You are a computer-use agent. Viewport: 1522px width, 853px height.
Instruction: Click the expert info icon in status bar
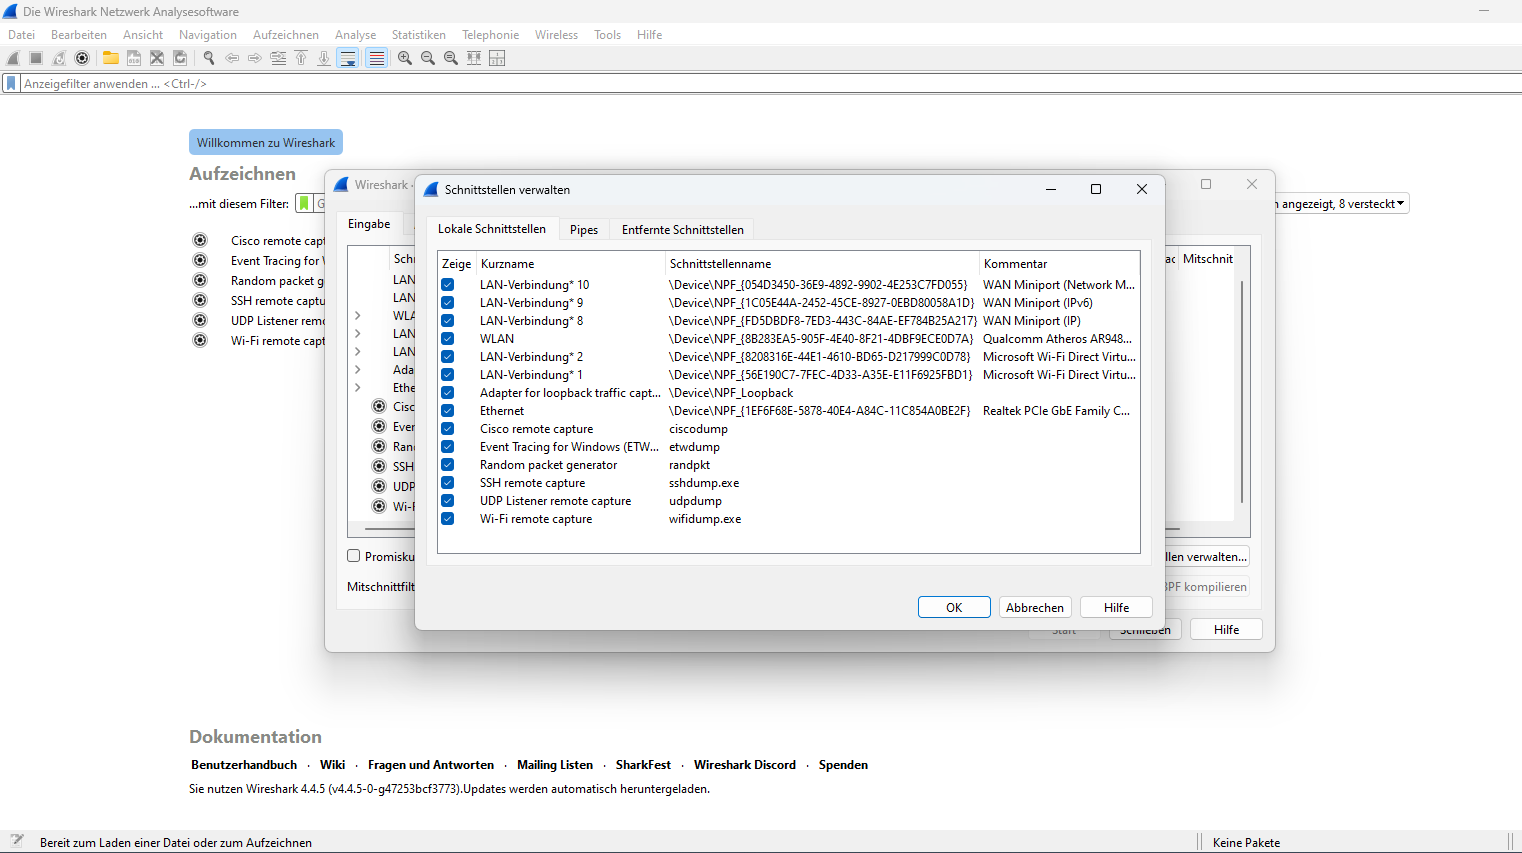[17, 841]
